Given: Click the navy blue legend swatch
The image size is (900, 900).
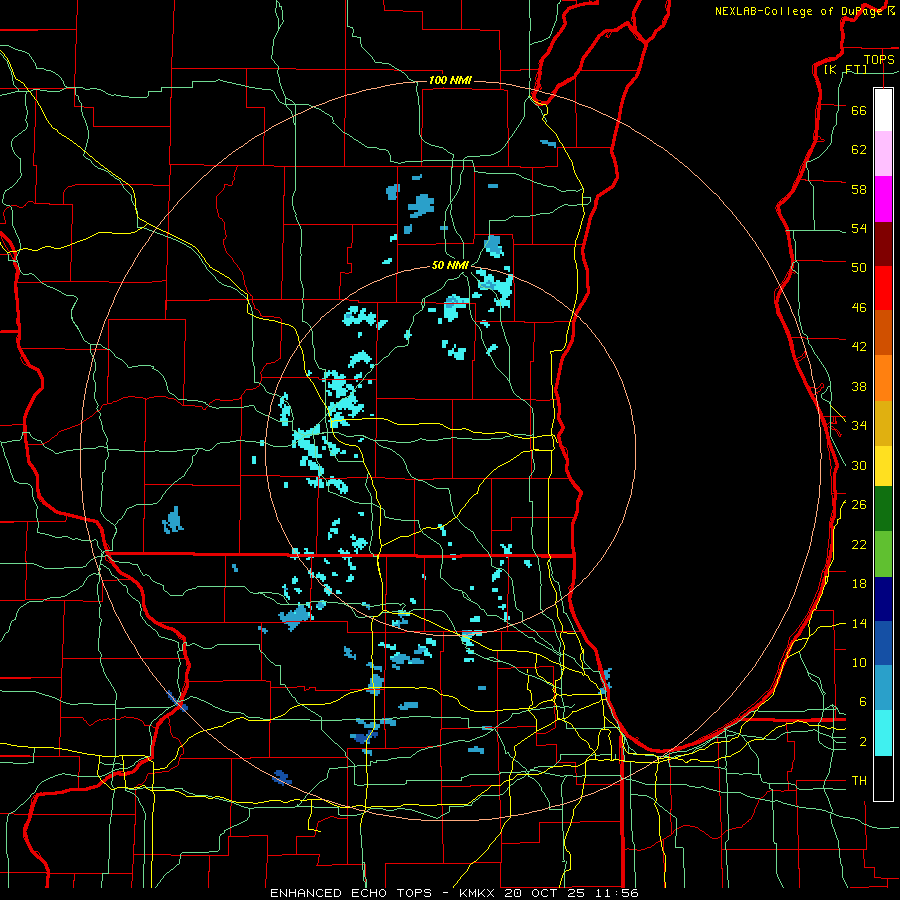Looking at the screenshot, I should pyautogui.click(x=883, y=599).
